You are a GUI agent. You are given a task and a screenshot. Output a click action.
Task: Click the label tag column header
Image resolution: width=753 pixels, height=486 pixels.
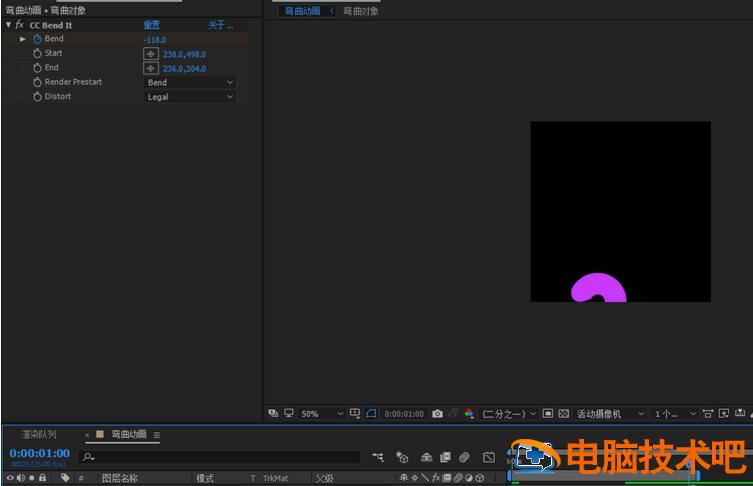tap(65, 477)
